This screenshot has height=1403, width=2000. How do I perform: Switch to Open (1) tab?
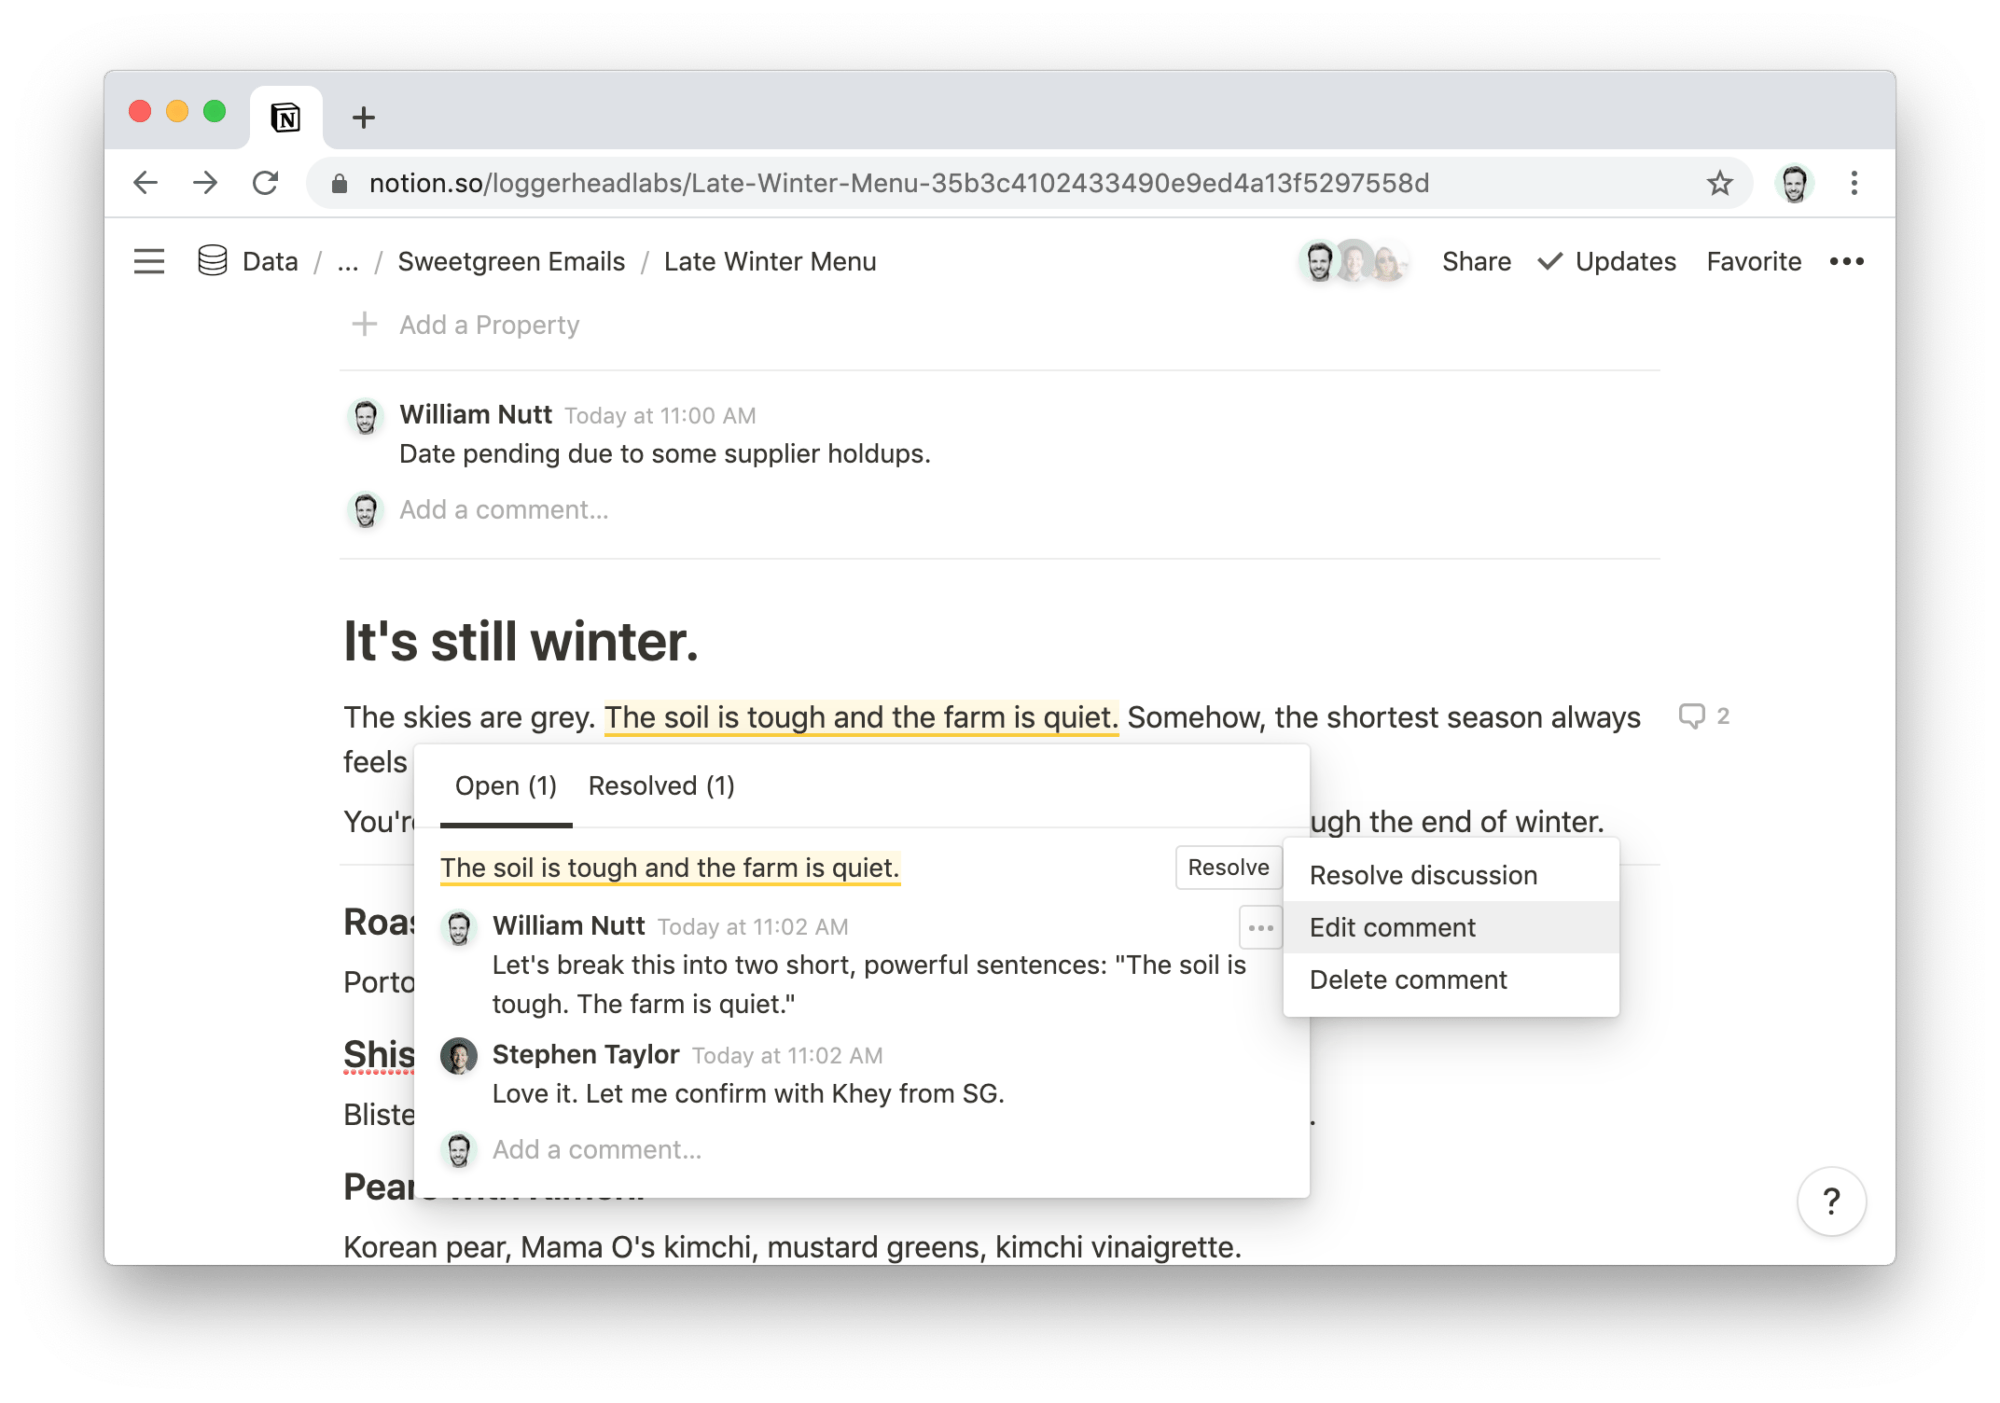pos(505,786)
